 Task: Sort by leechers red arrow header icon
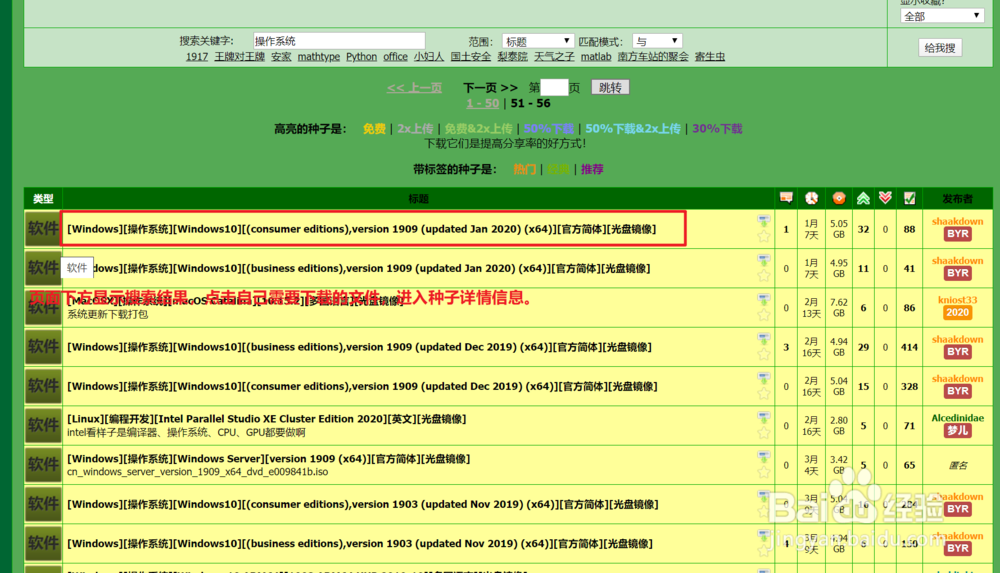(x=885, y=198)
